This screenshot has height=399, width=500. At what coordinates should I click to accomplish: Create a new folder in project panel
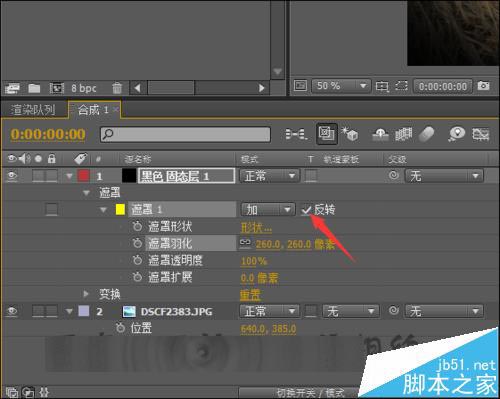pos(34,88)
